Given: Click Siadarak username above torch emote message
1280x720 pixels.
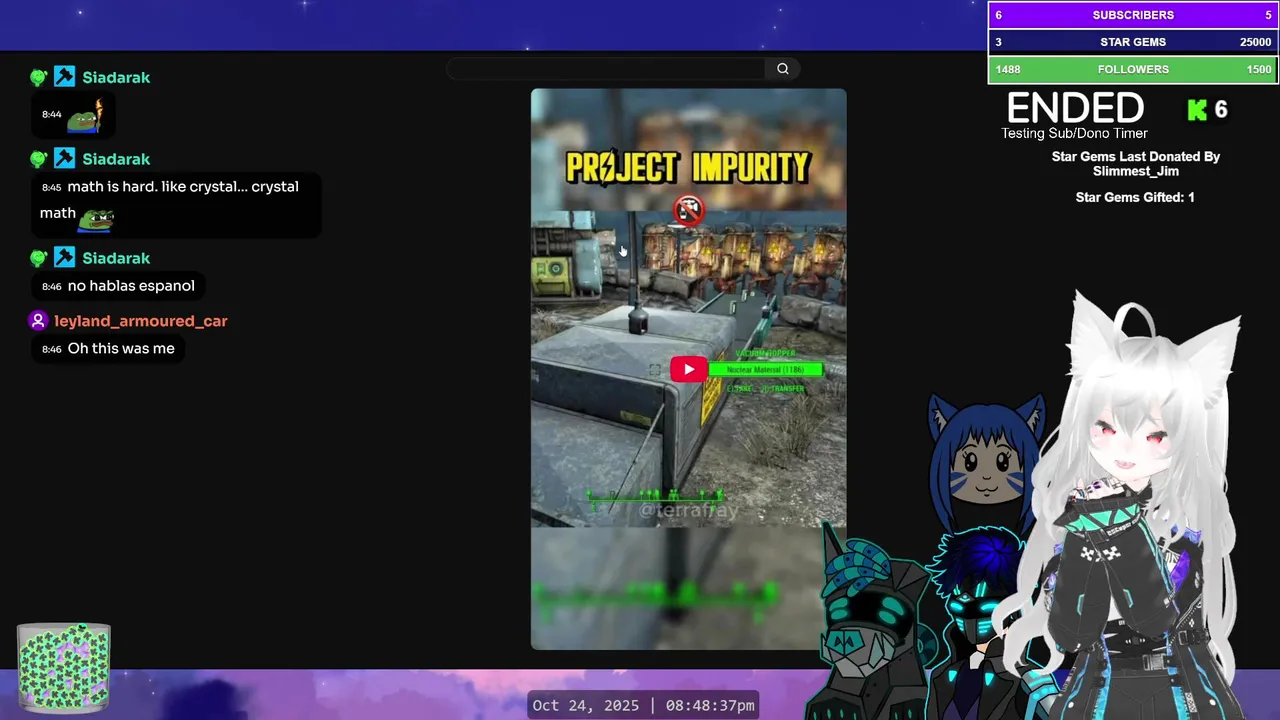Looking at the screenshot, I should [x=116, y=77].
